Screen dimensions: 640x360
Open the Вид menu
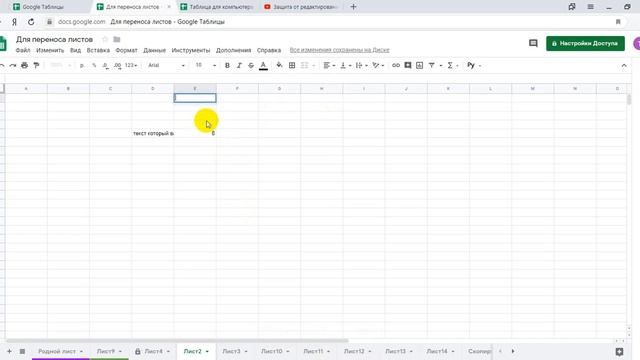[75, 50]
